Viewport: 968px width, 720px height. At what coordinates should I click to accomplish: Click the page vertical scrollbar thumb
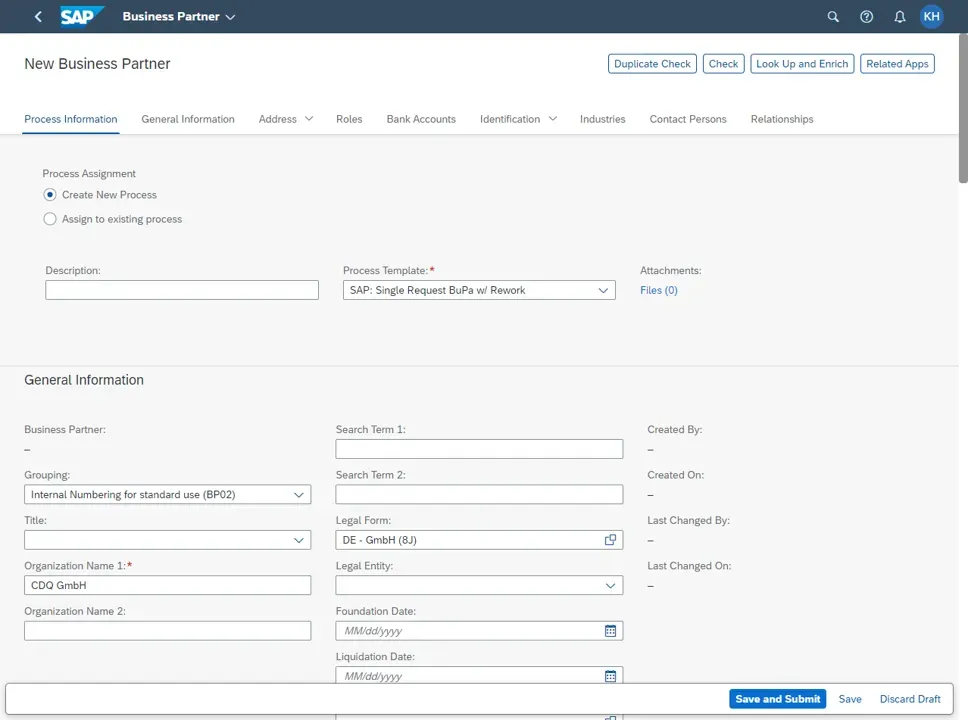(x=963, y=108)
